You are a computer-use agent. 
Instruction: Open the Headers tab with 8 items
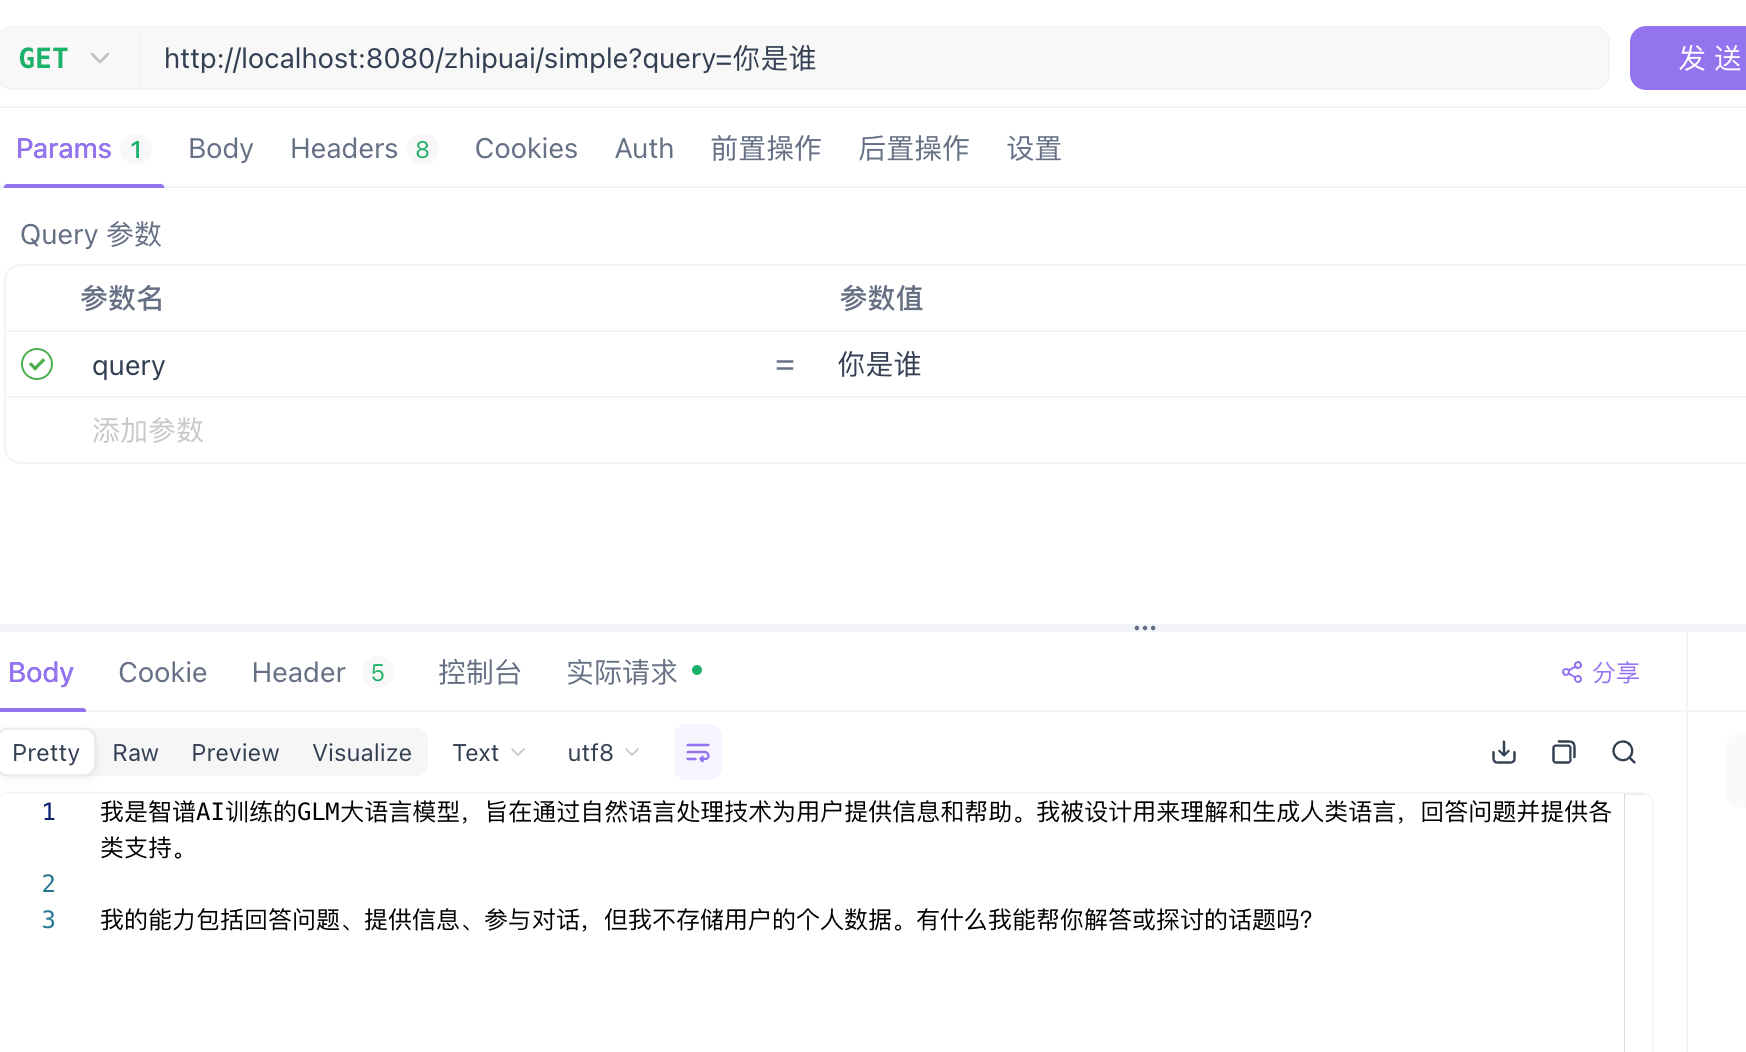[x=362, y=149]
